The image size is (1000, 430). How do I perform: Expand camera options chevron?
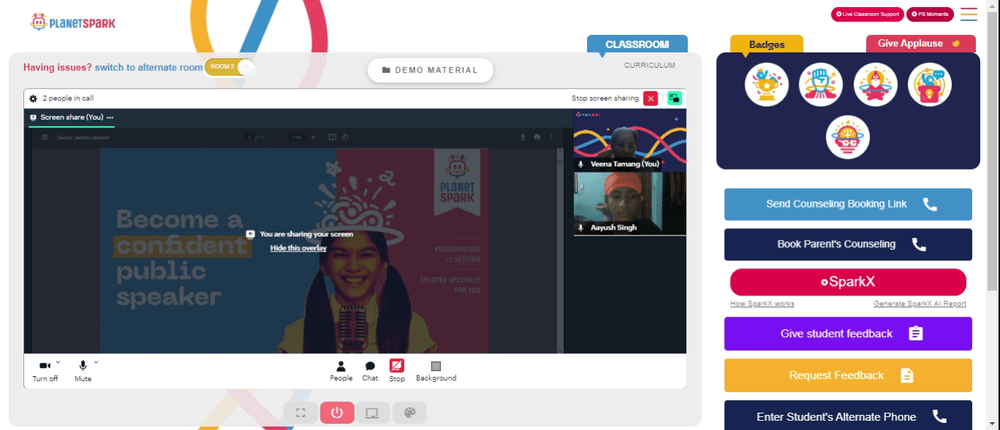pos(58,362)
